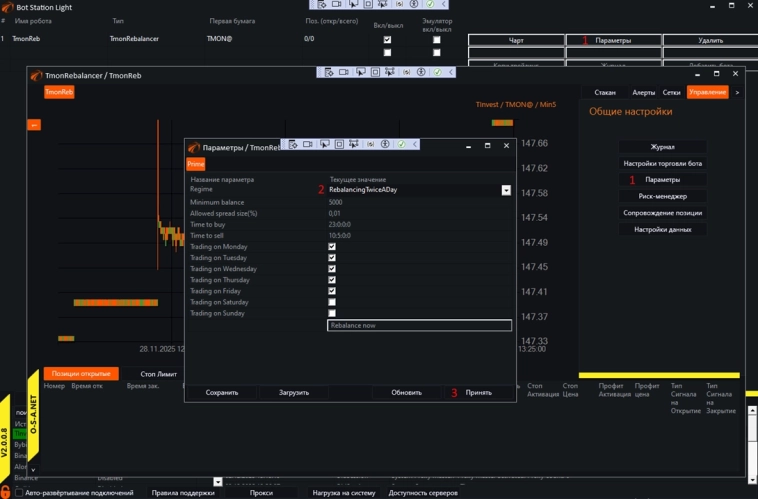Expand the O-S-A.NET side panel chevron

pos(32,467)
